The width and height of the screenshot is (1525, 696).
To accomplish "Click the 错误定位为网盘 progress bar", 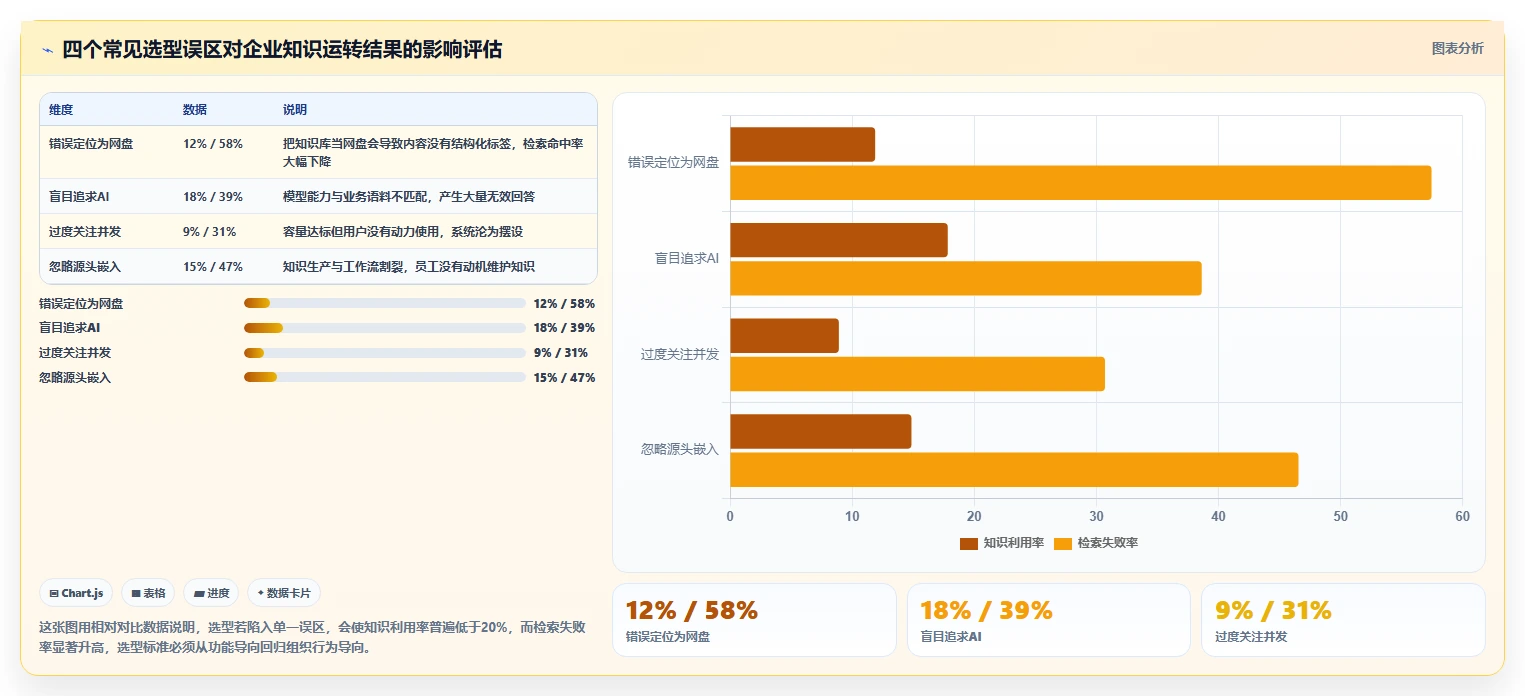I will tap(385, 303).
